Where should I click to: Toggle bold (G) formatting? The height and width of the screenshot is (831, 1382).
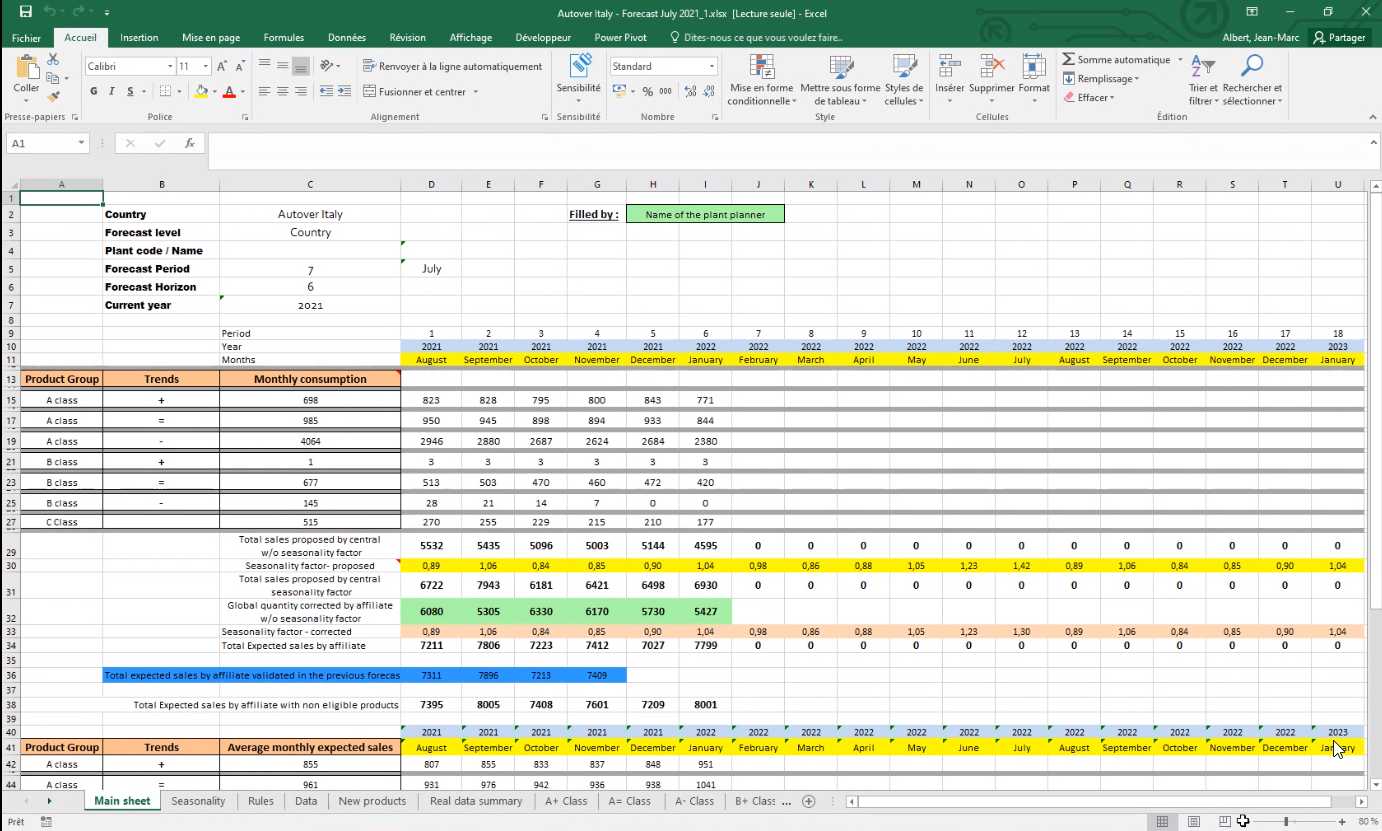click(x=94, y=91)
